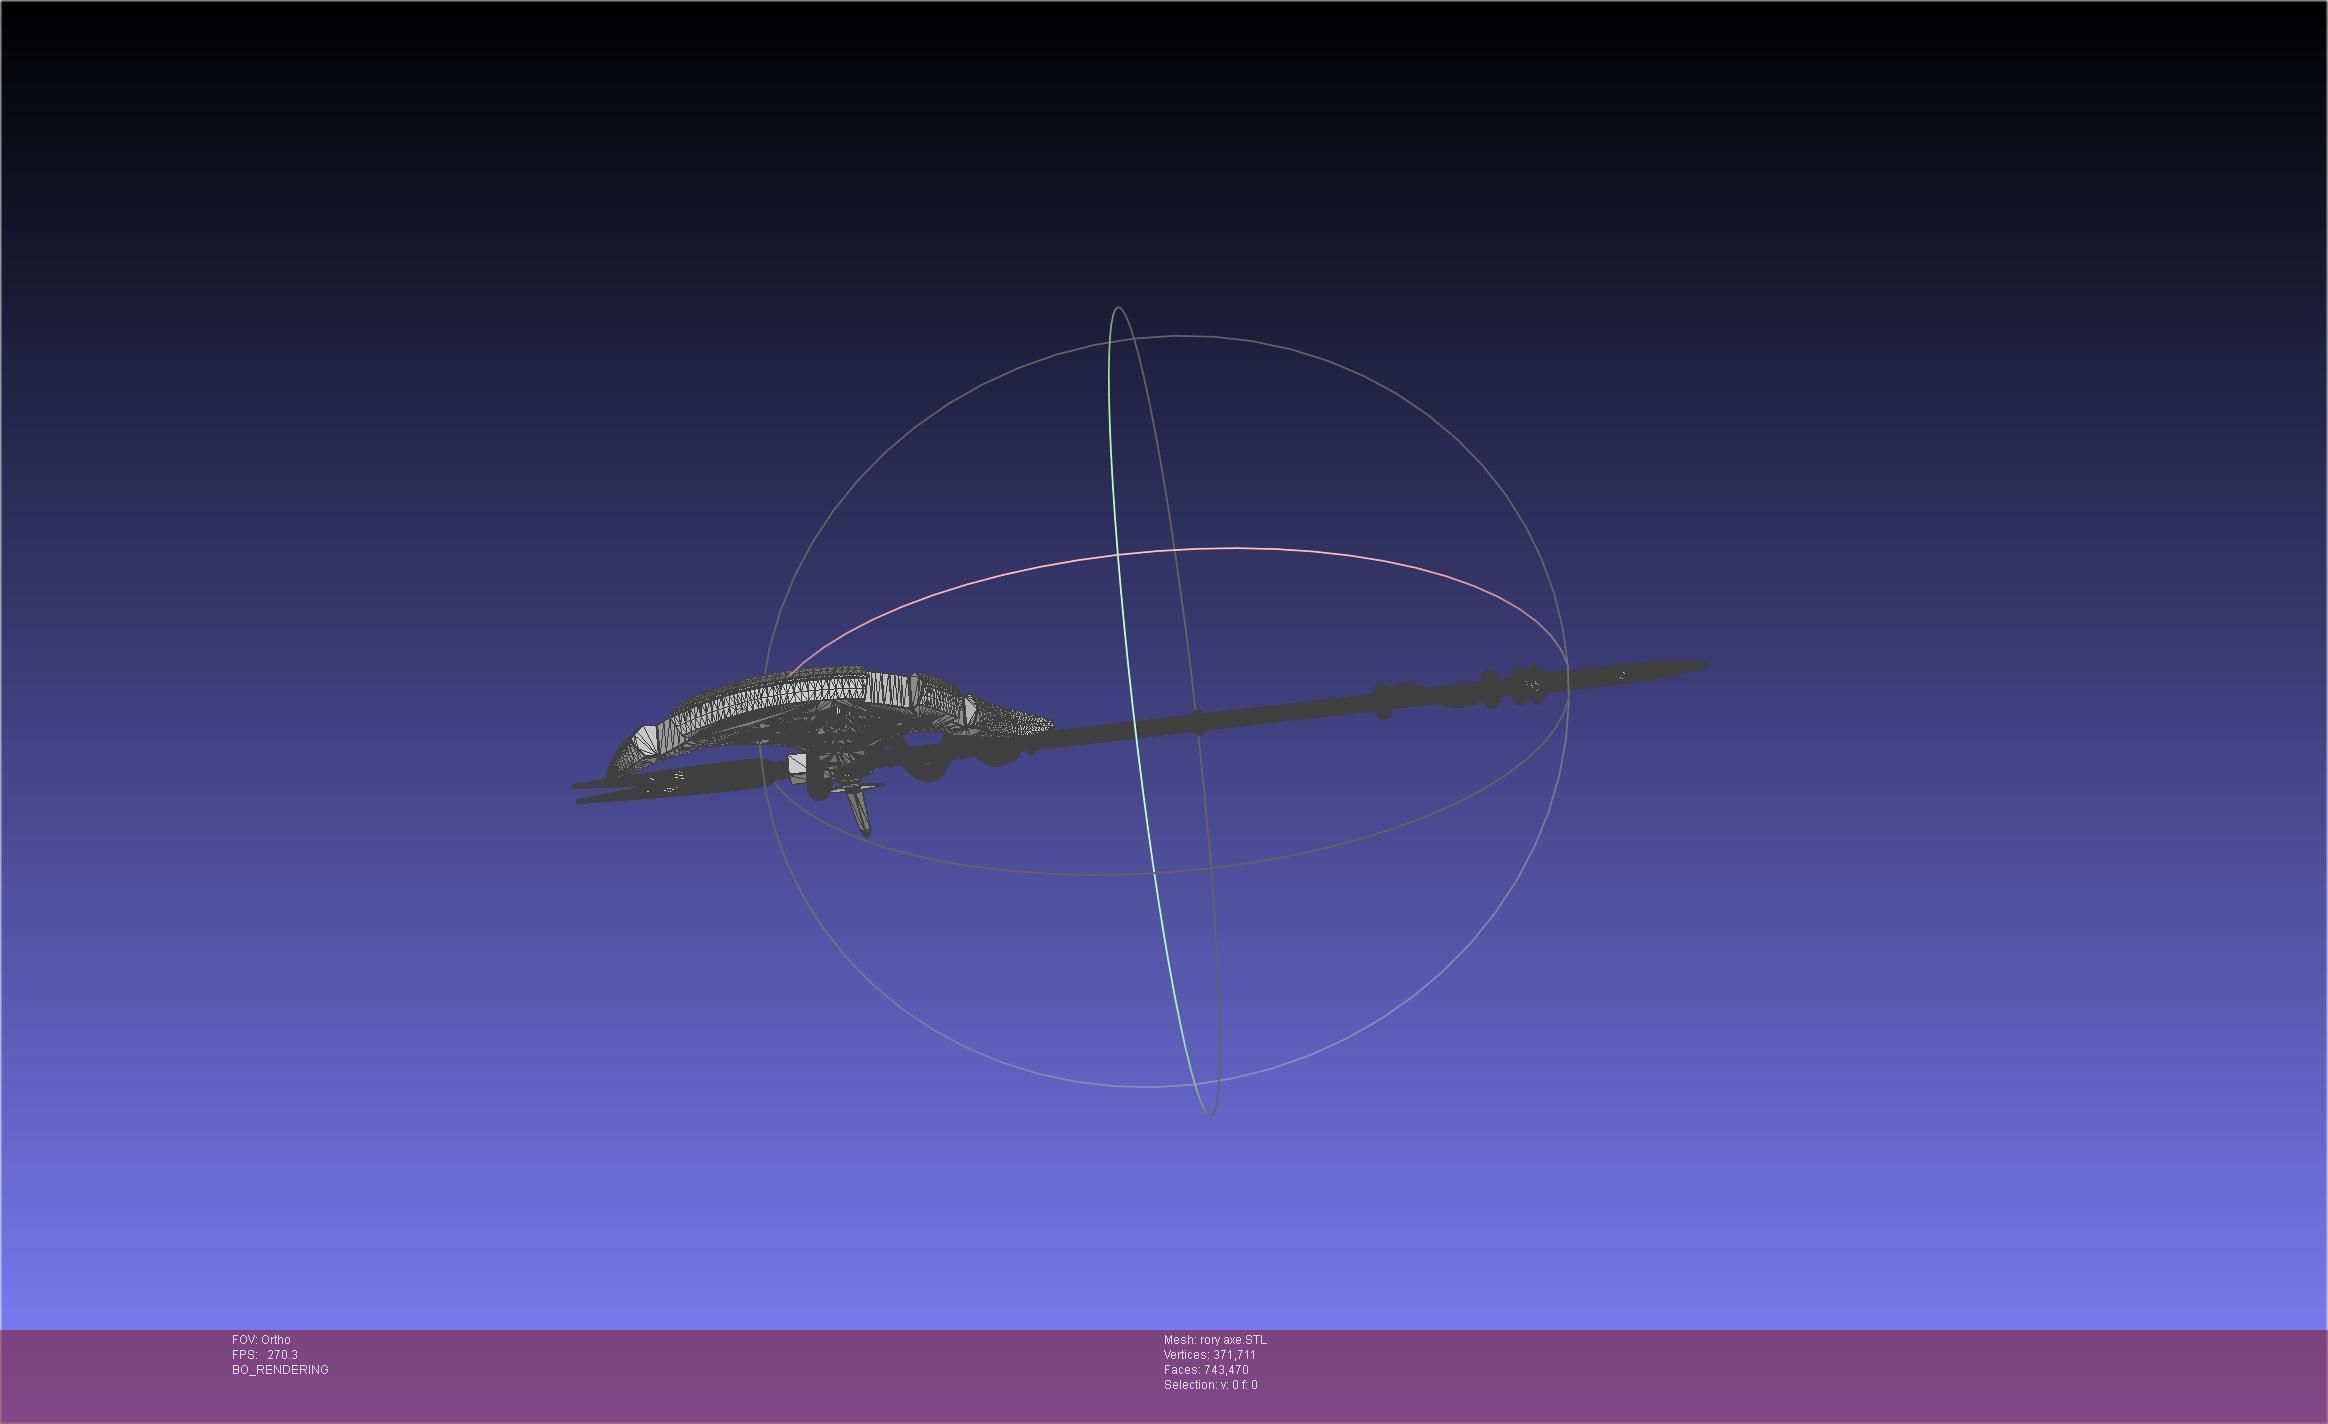Click the 'FPS: 270.3' readout
This screenshot has width=2328, height=1424.
coord(265,1355)
